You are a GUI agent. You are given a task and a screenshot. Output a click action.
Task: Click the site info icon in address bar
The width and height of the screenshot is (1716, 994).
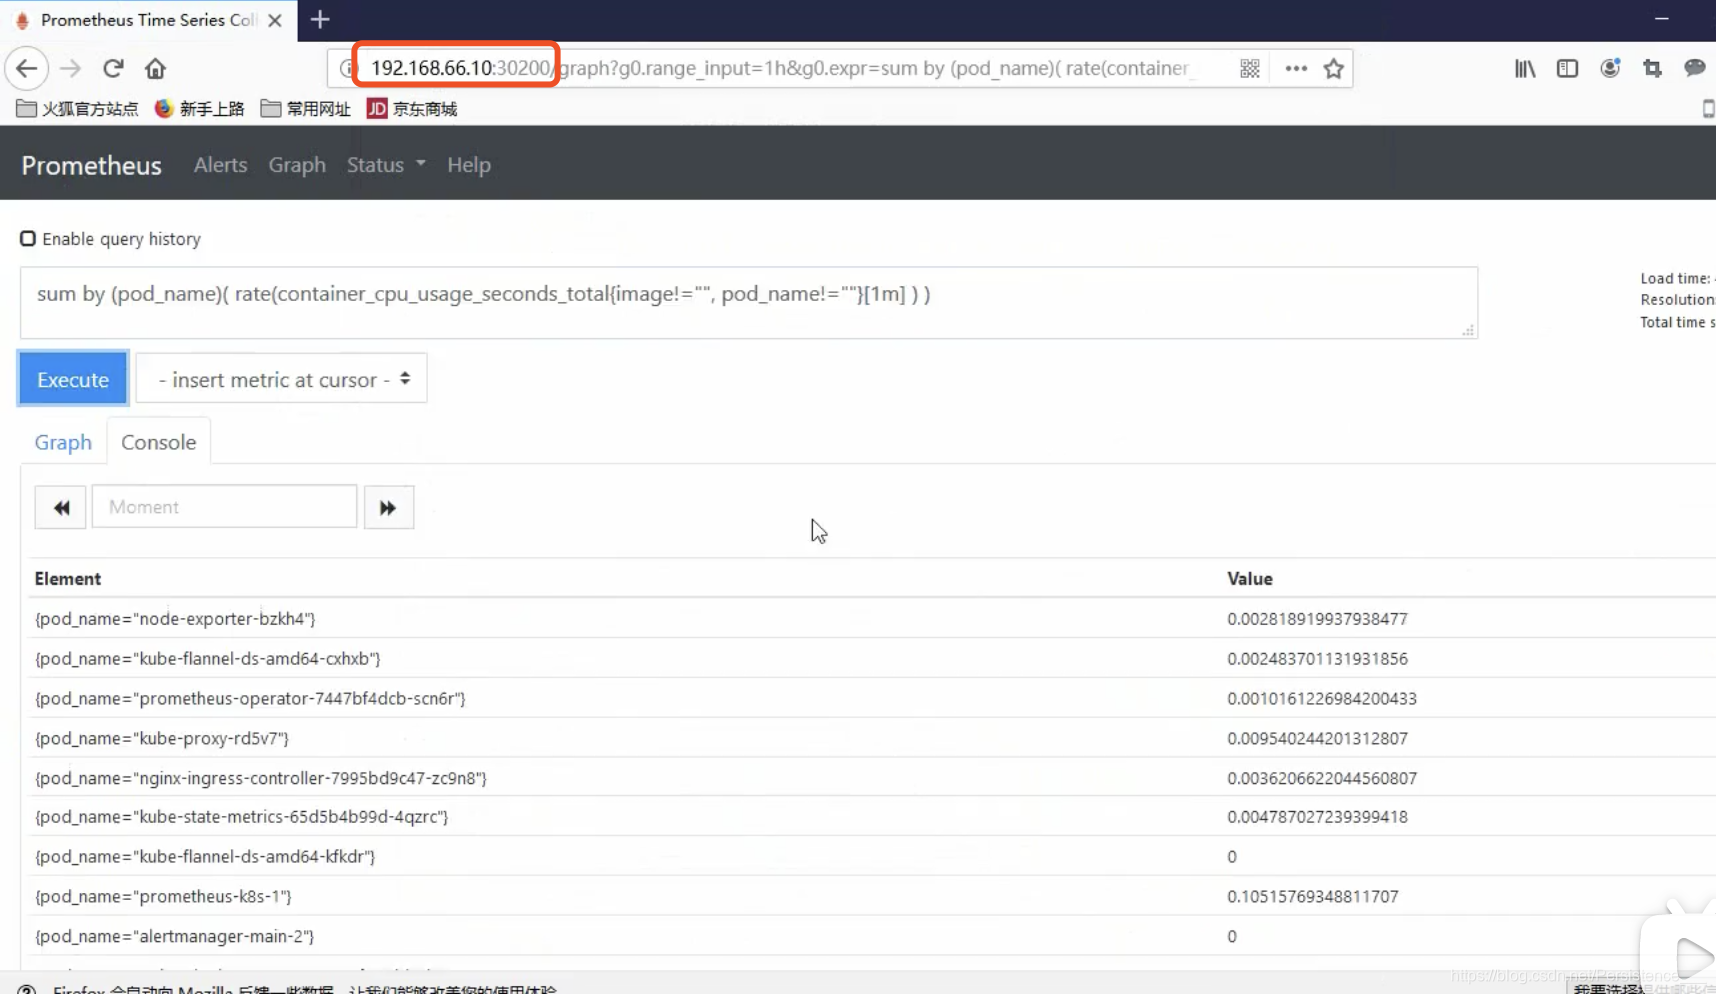pyautogui.click(x=346, y=69)
